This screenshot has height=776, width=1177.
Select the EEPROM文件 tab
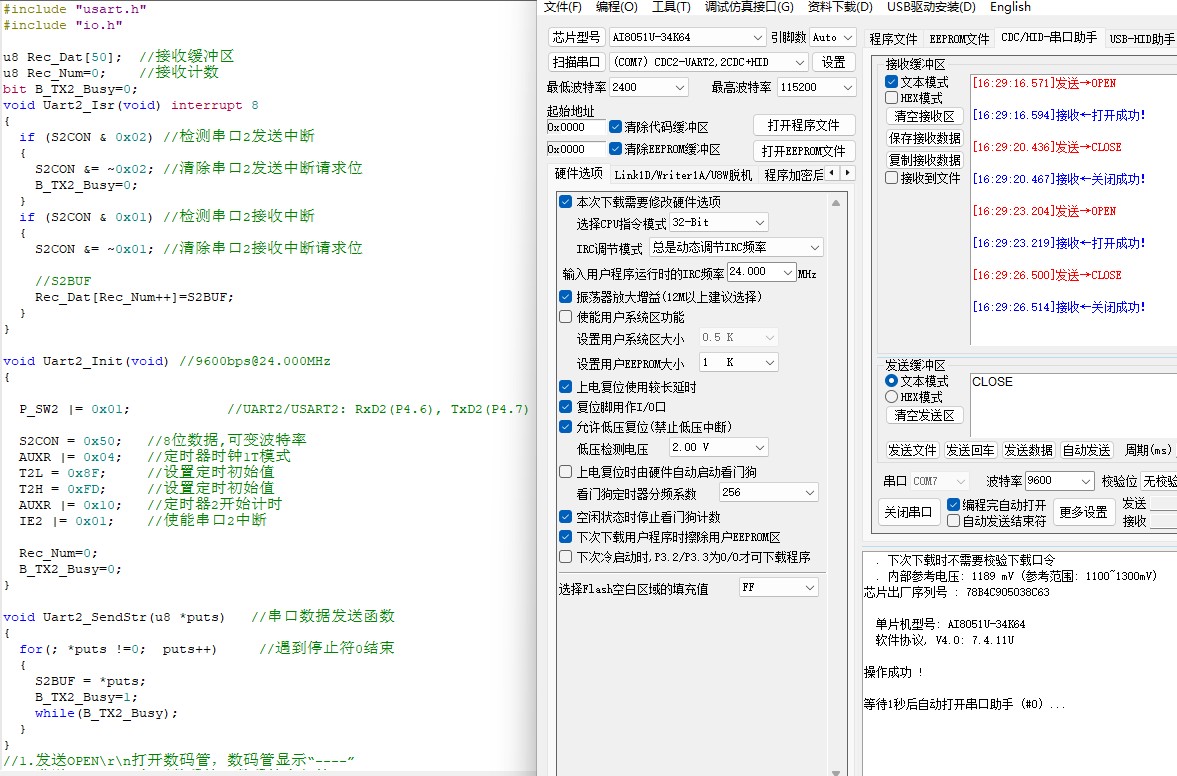(x=959, y=39)
